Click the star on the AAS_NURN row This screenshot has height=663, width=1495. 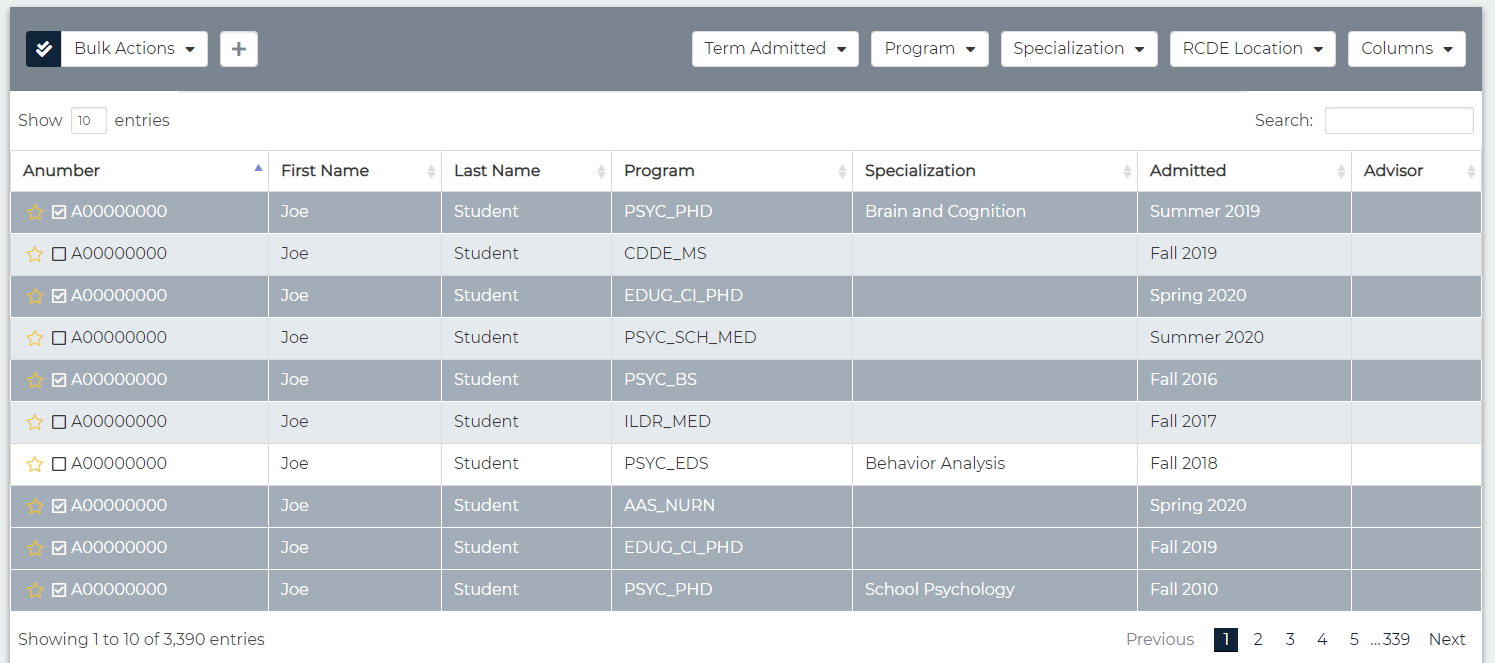tap(35, 506)
